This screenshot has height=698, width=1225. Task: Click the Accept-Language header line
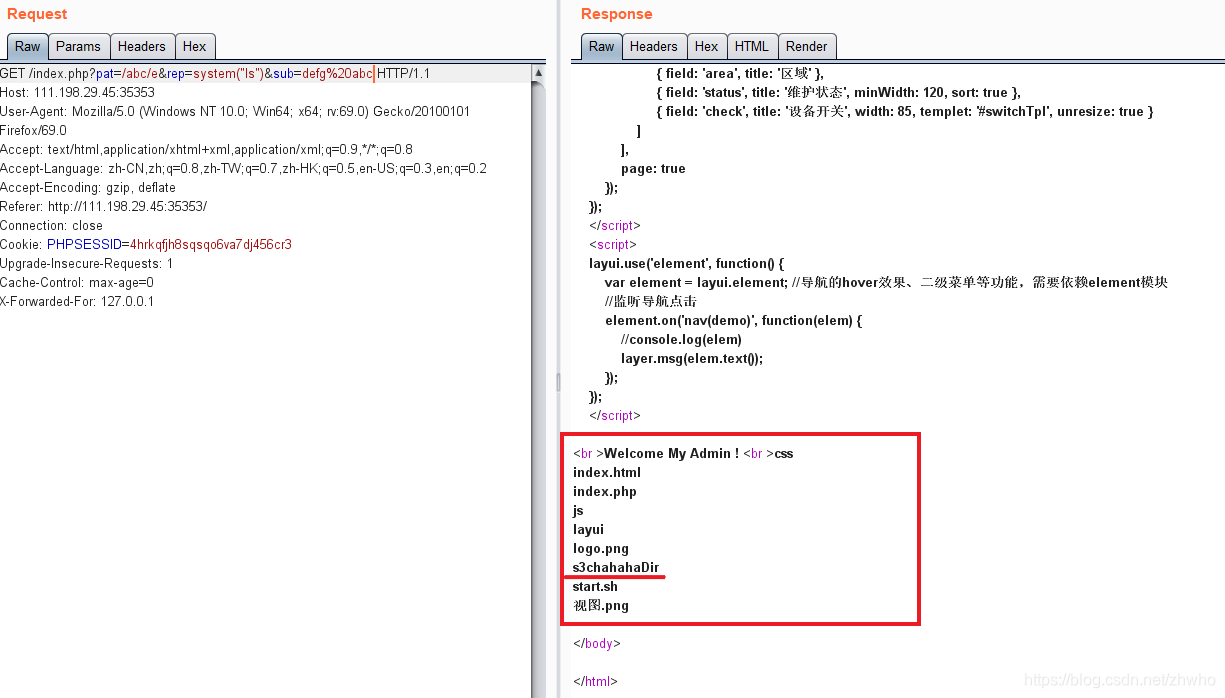243,168
